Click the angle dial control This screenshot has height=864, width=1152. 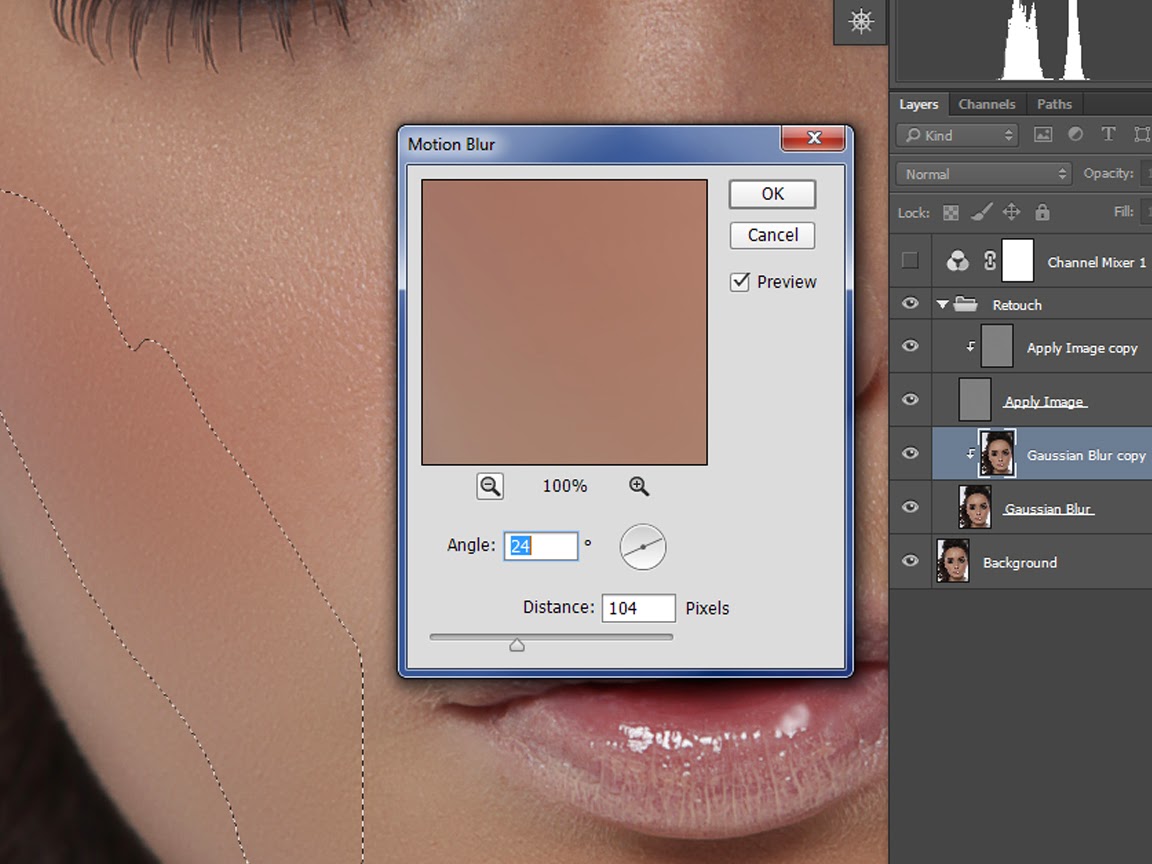coord(643,547)
